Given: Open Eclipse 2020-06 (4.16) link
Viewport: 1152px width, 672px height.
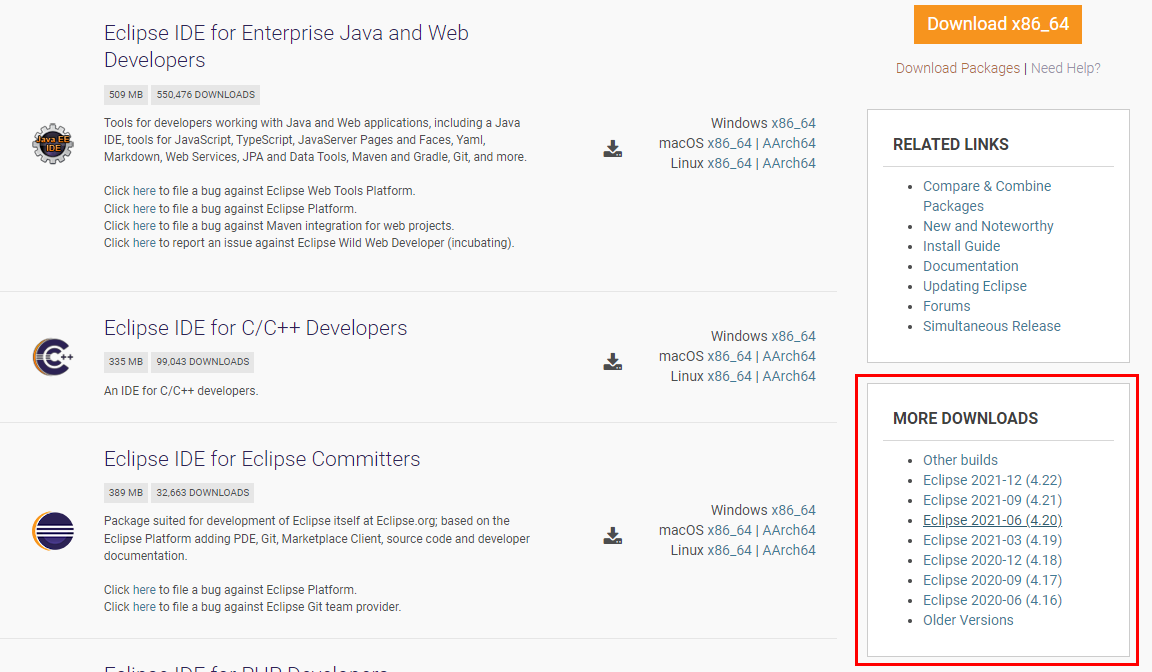Looking at the screenshot, I should (993, 600).
